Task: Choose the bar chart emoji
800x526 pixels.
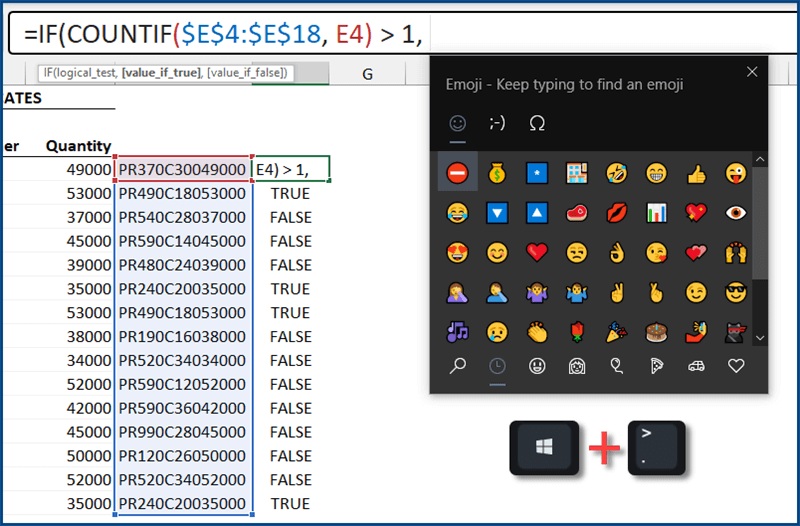Action: coord(657,213)
